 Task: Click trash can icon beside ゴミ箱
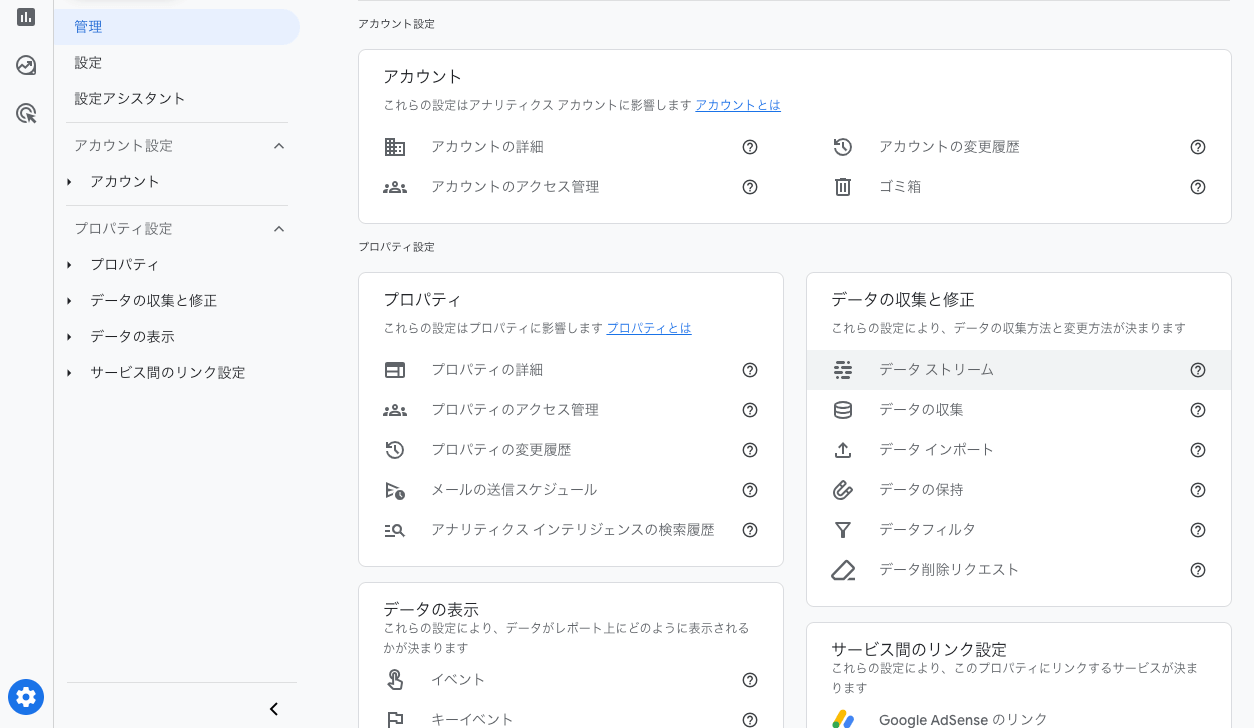point(843,187)
